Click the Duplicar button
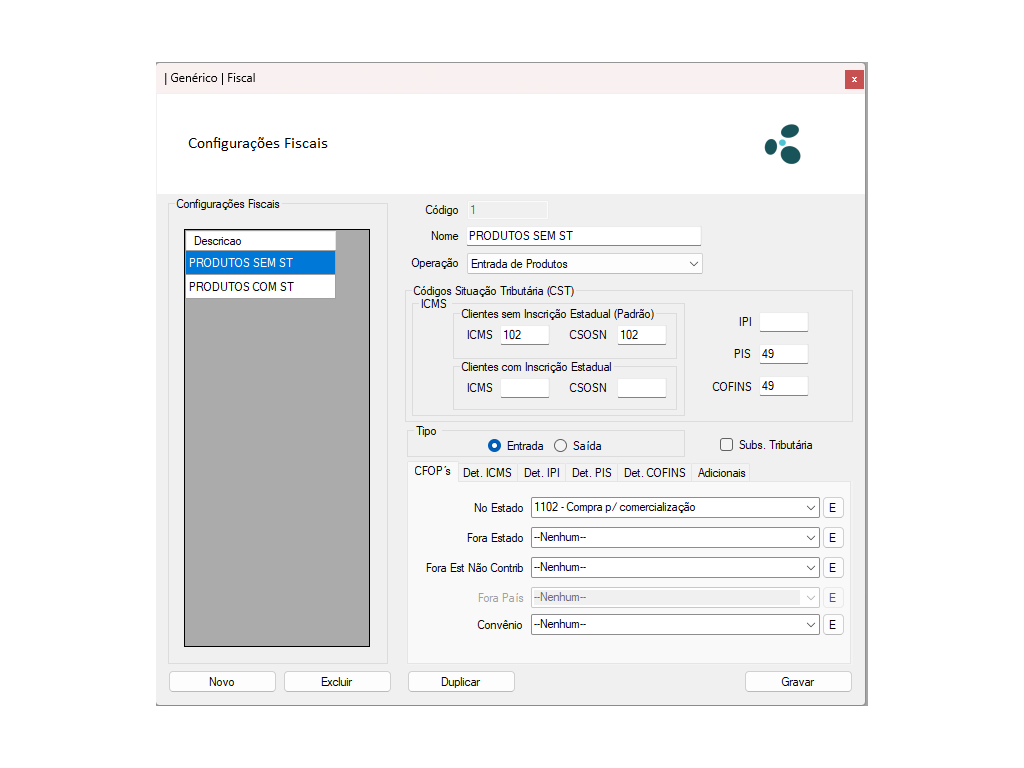1024x768 pixels. pyautogui.click(x=461, y=682)
